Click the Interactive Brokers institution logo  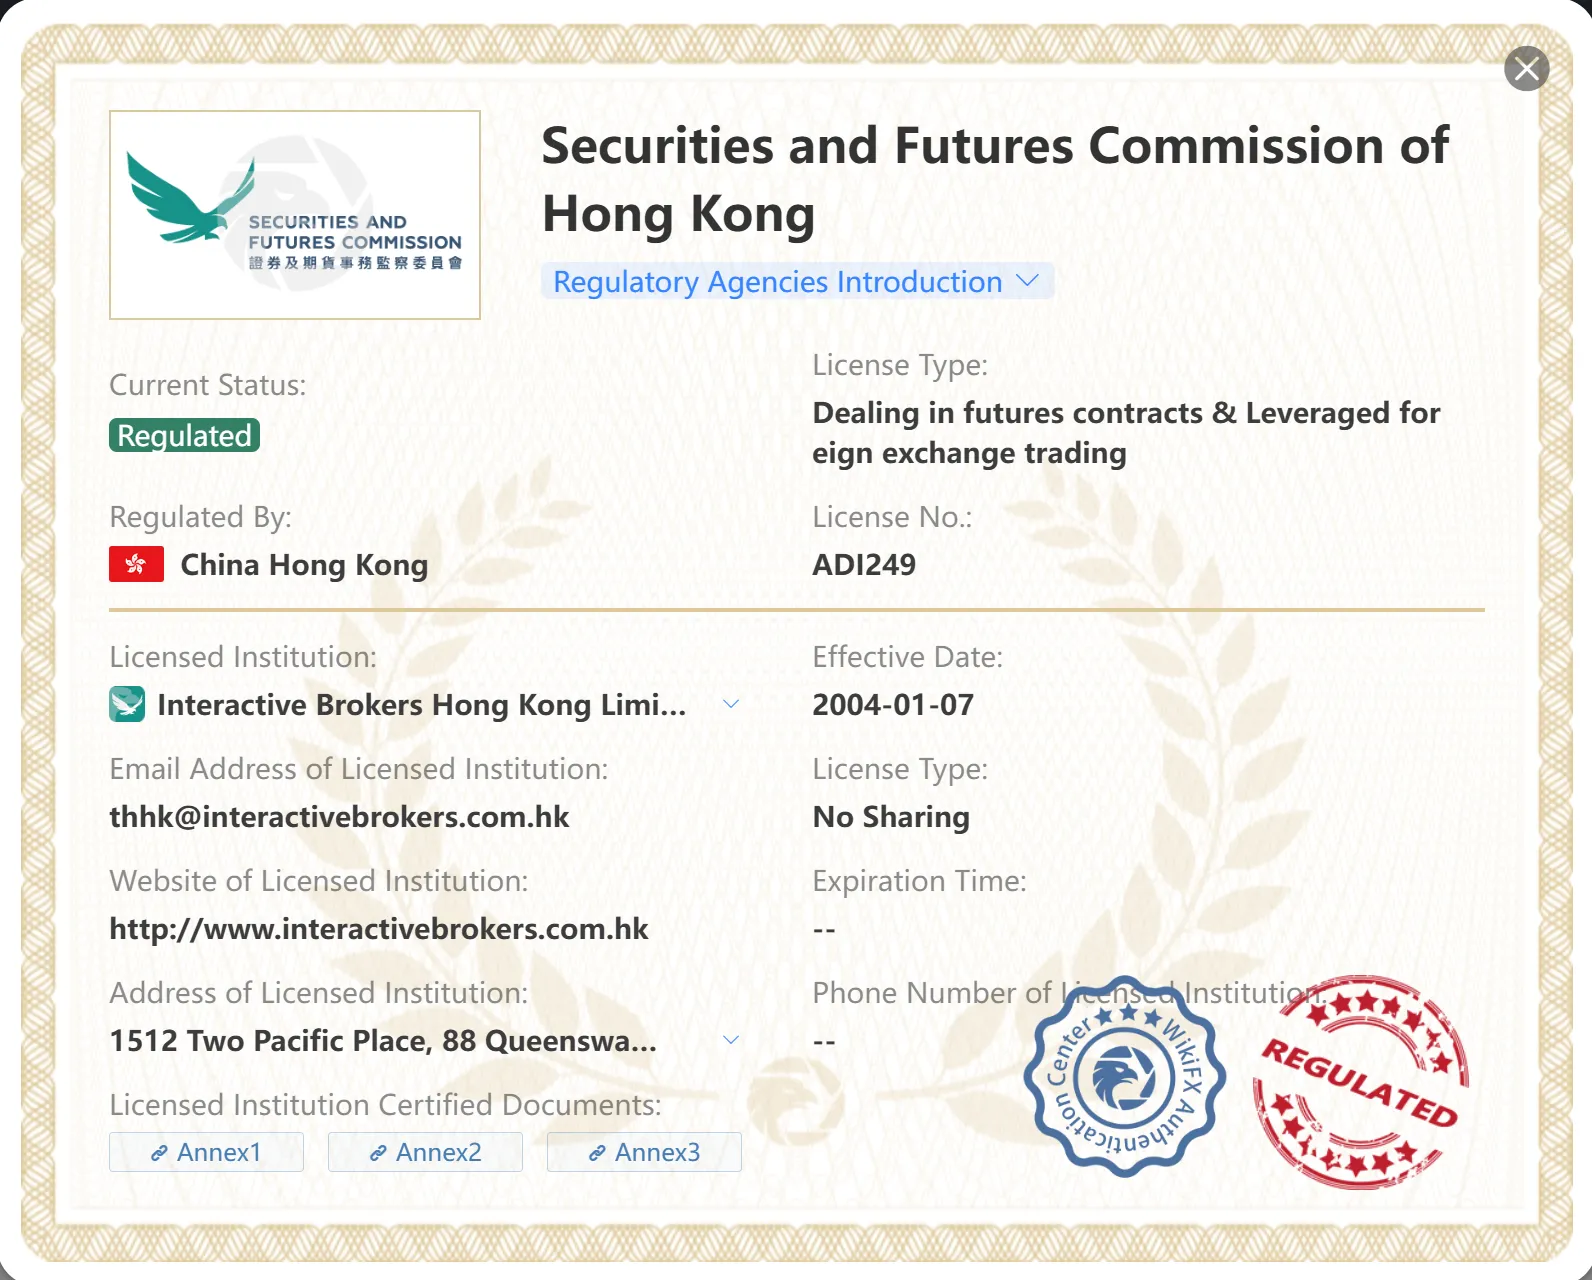click(x=127, y=705)
